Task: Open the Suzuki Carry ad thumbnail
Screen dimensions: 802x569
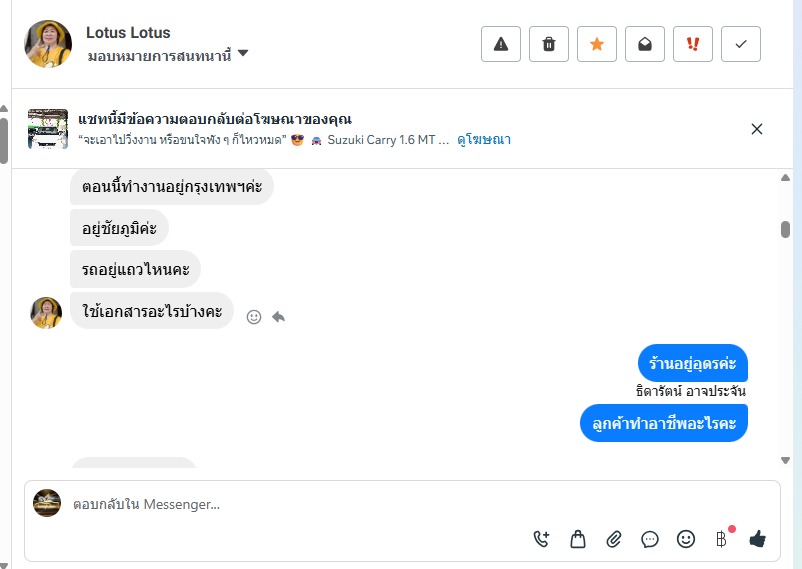Action: 48,129
